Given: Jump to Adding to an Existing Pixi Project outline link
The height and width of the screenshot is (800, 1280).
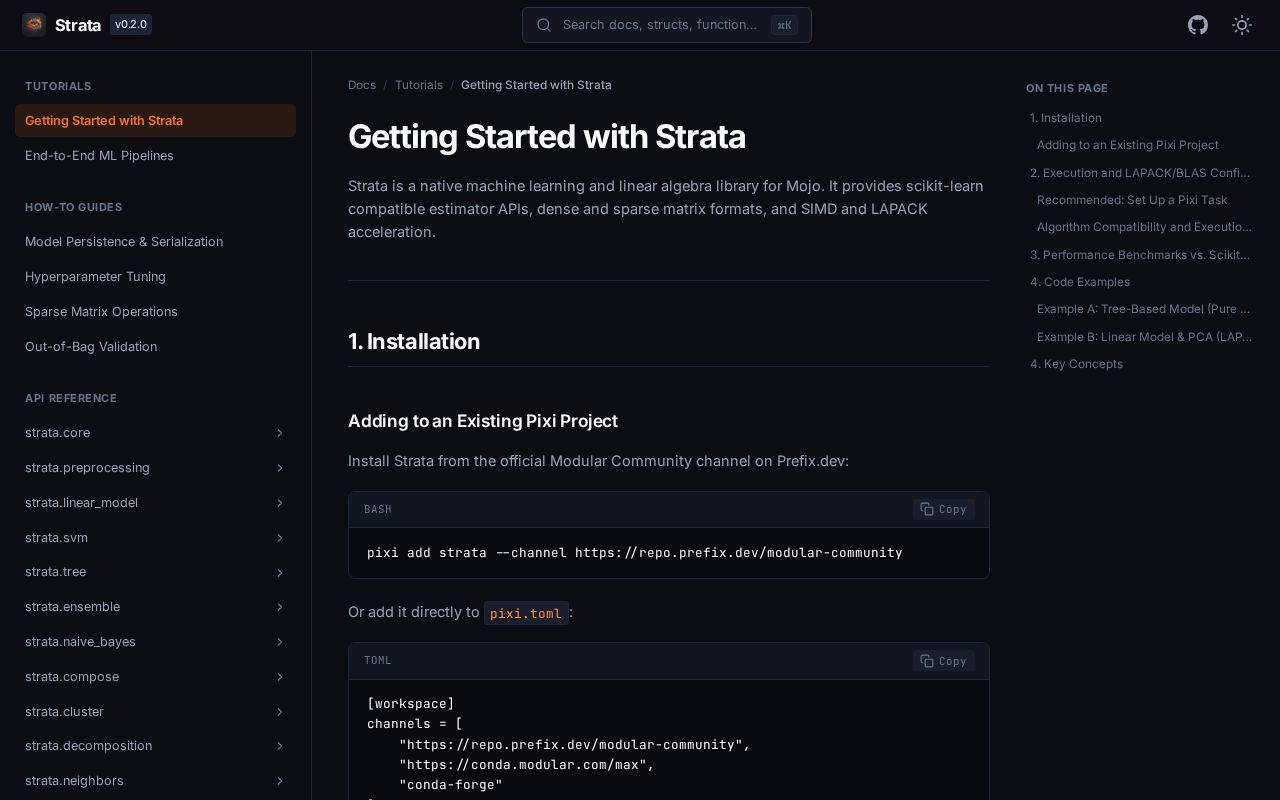Looking at the screenshot, I should (1128, 145).
